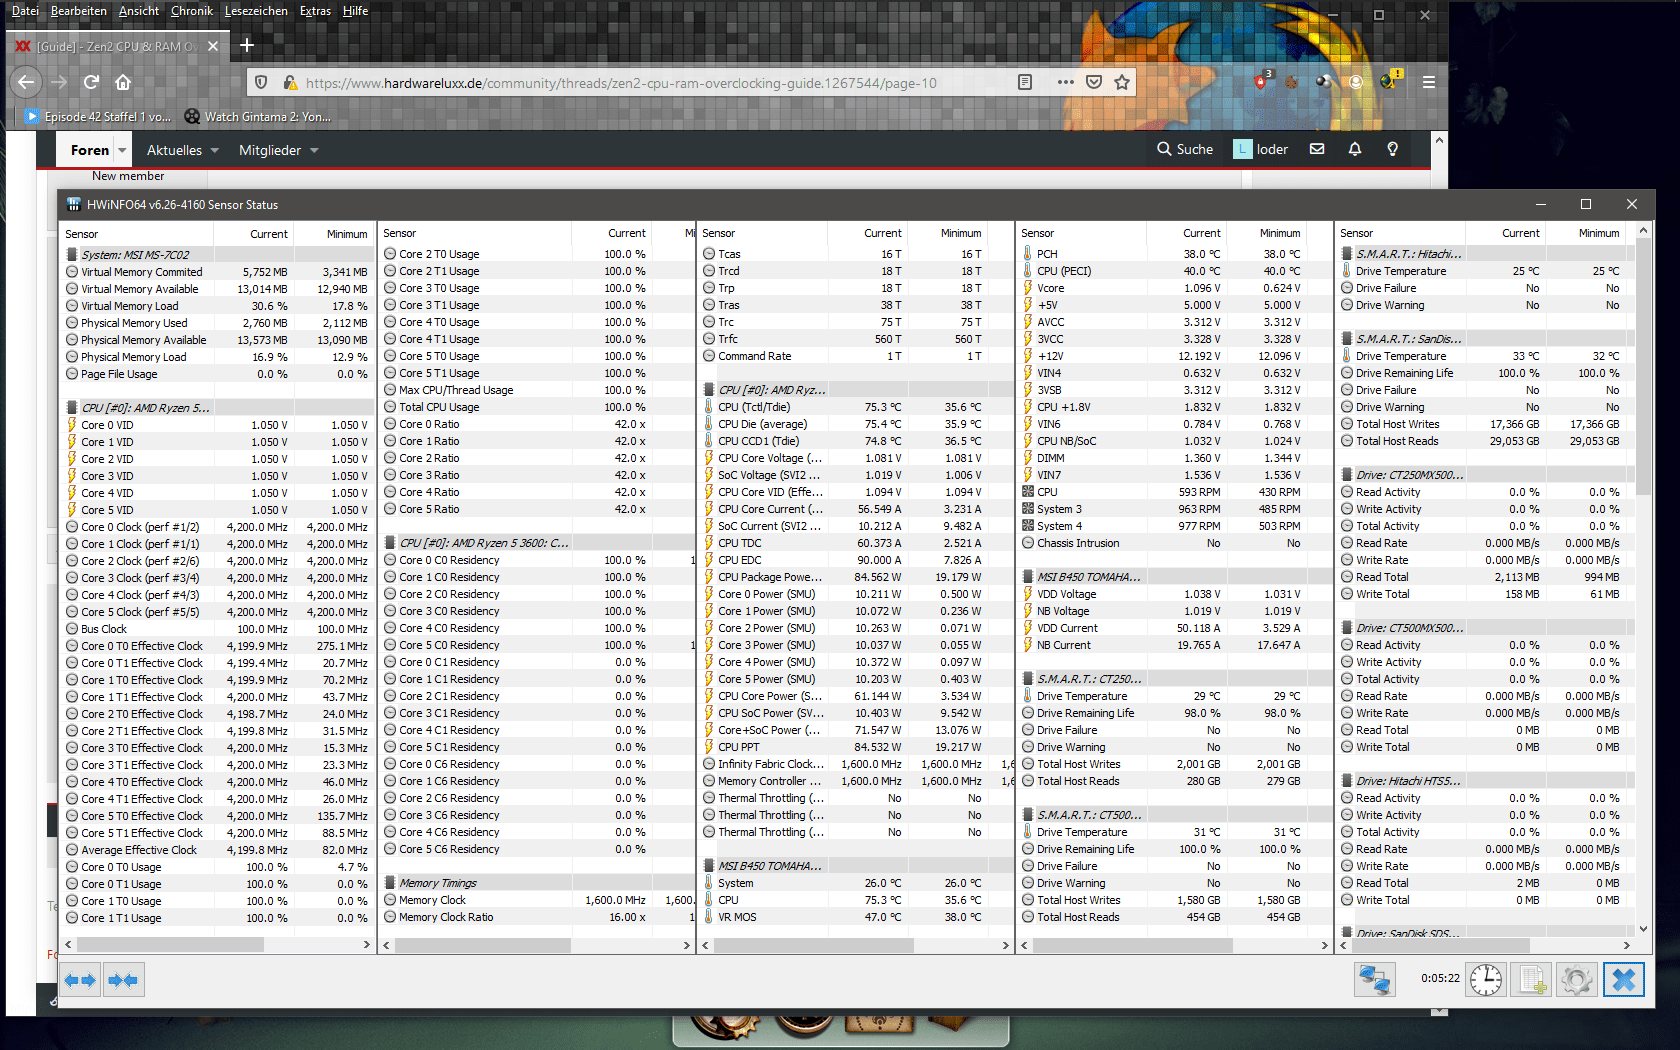Click browser page scrollbar up arrow
This screenshot has height=1050, width=1680.
[x=1439, y=140]
